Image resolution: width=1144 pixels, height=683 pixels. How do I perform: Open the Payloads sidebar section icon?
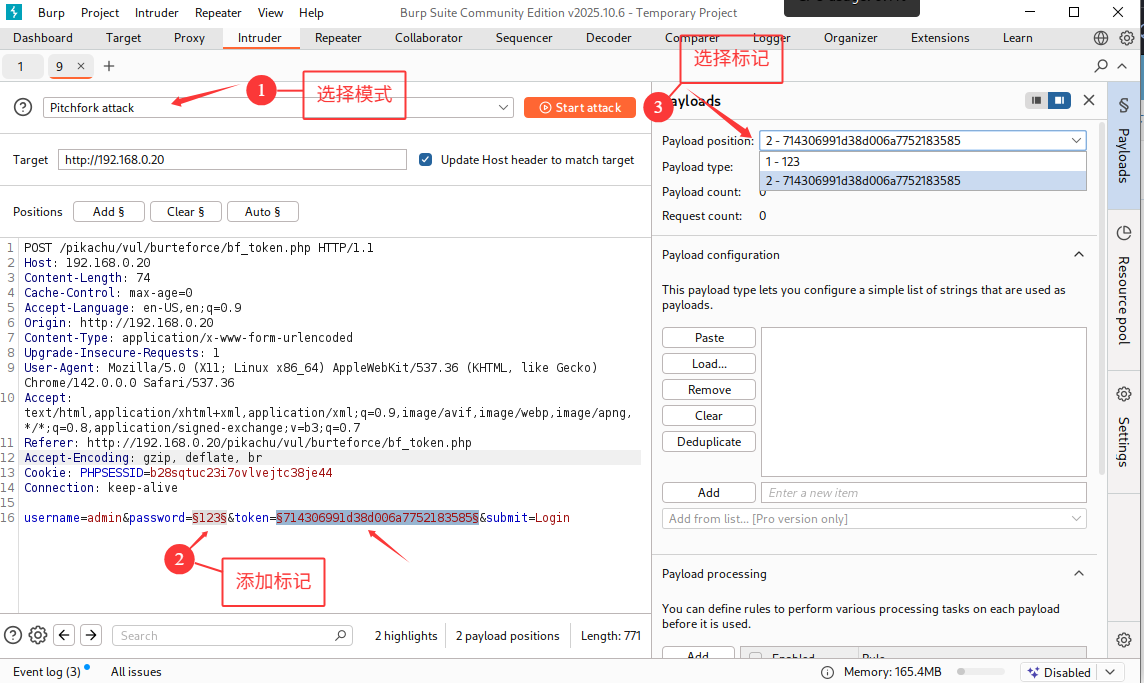tap(1124, 106)
